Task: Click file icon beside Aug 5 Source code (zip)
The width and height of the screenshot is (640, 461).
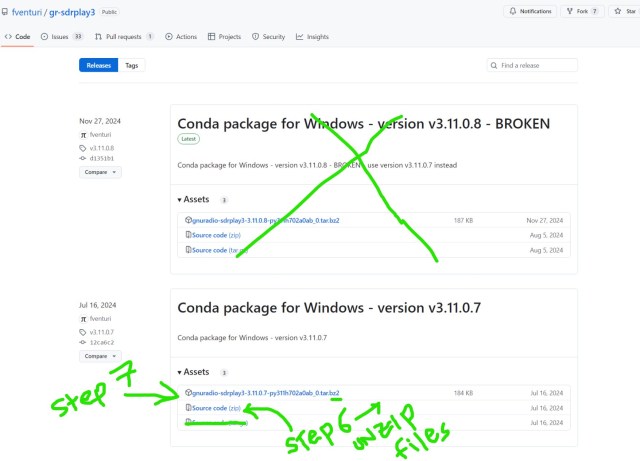Action: coord(188,235)
